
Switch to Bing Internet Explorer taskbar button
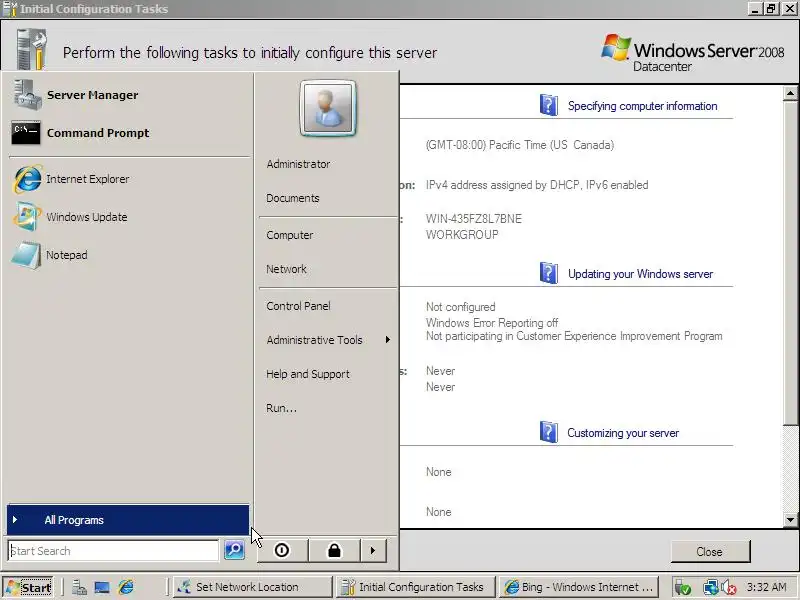pos(579,587)
